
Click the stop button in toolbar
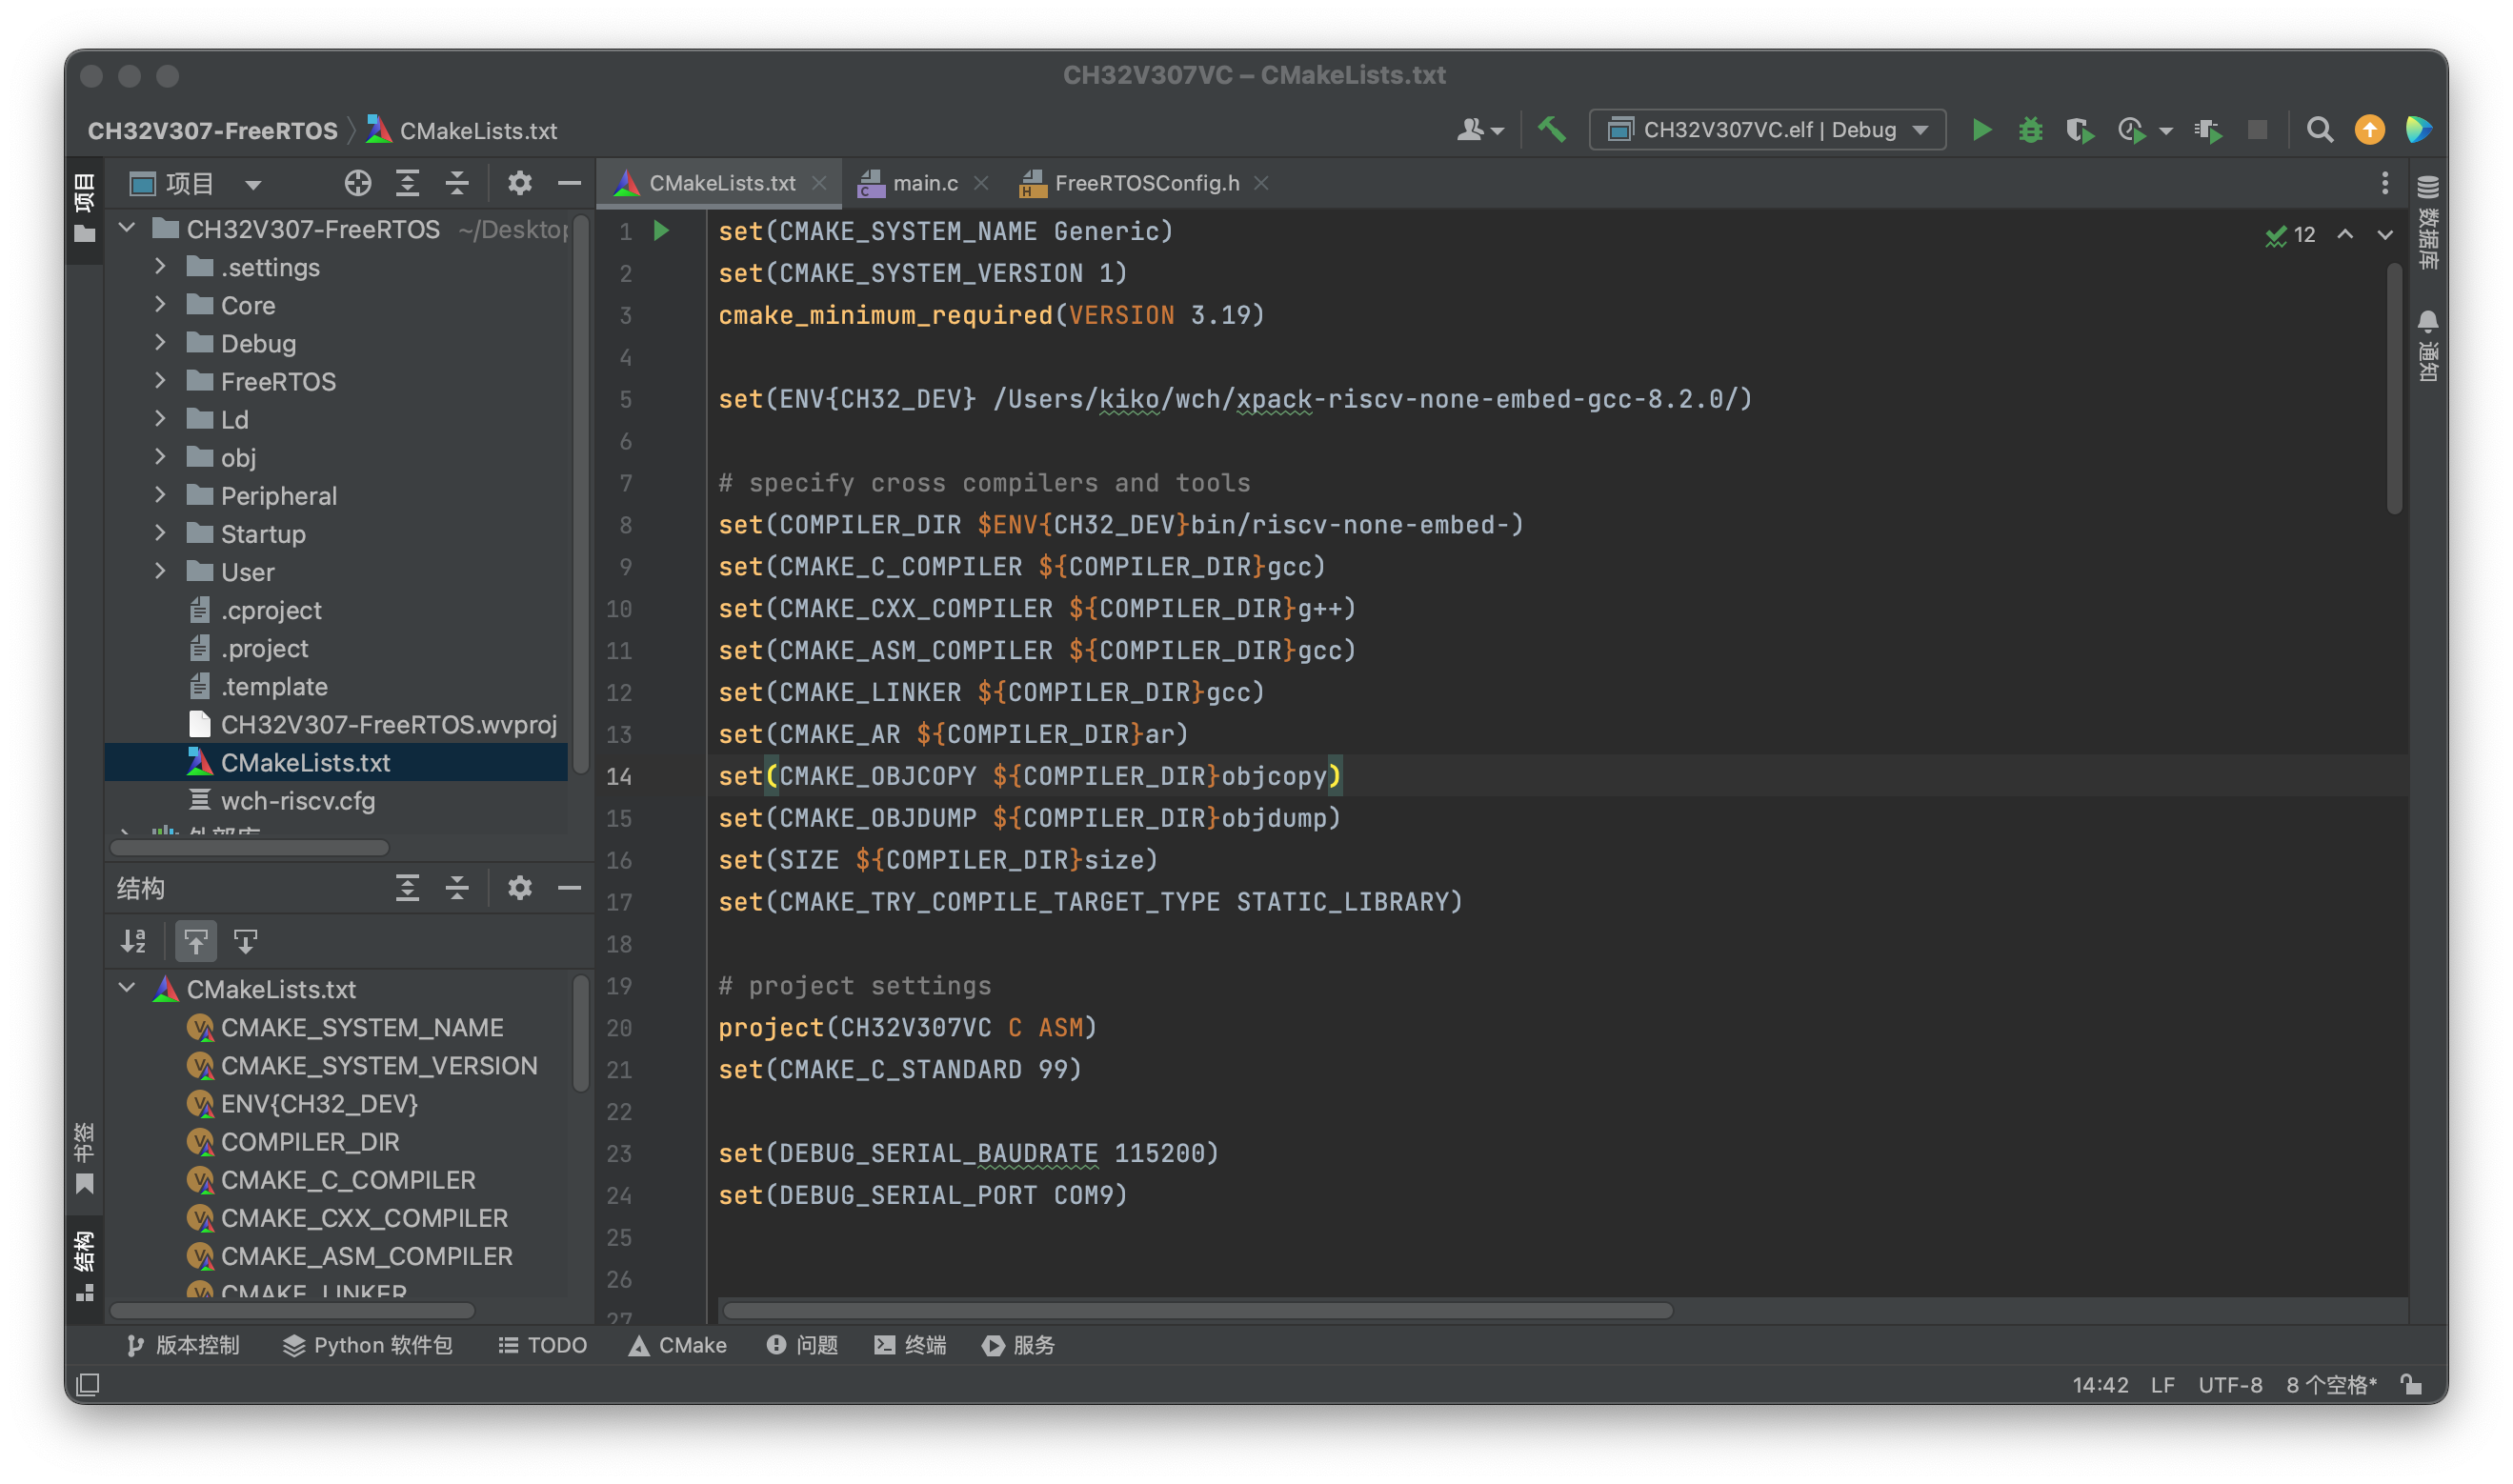[x=2257, y=130]
